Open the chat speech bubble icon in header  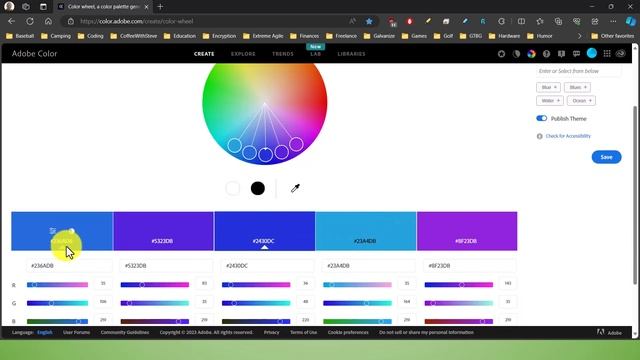(576, 54)
